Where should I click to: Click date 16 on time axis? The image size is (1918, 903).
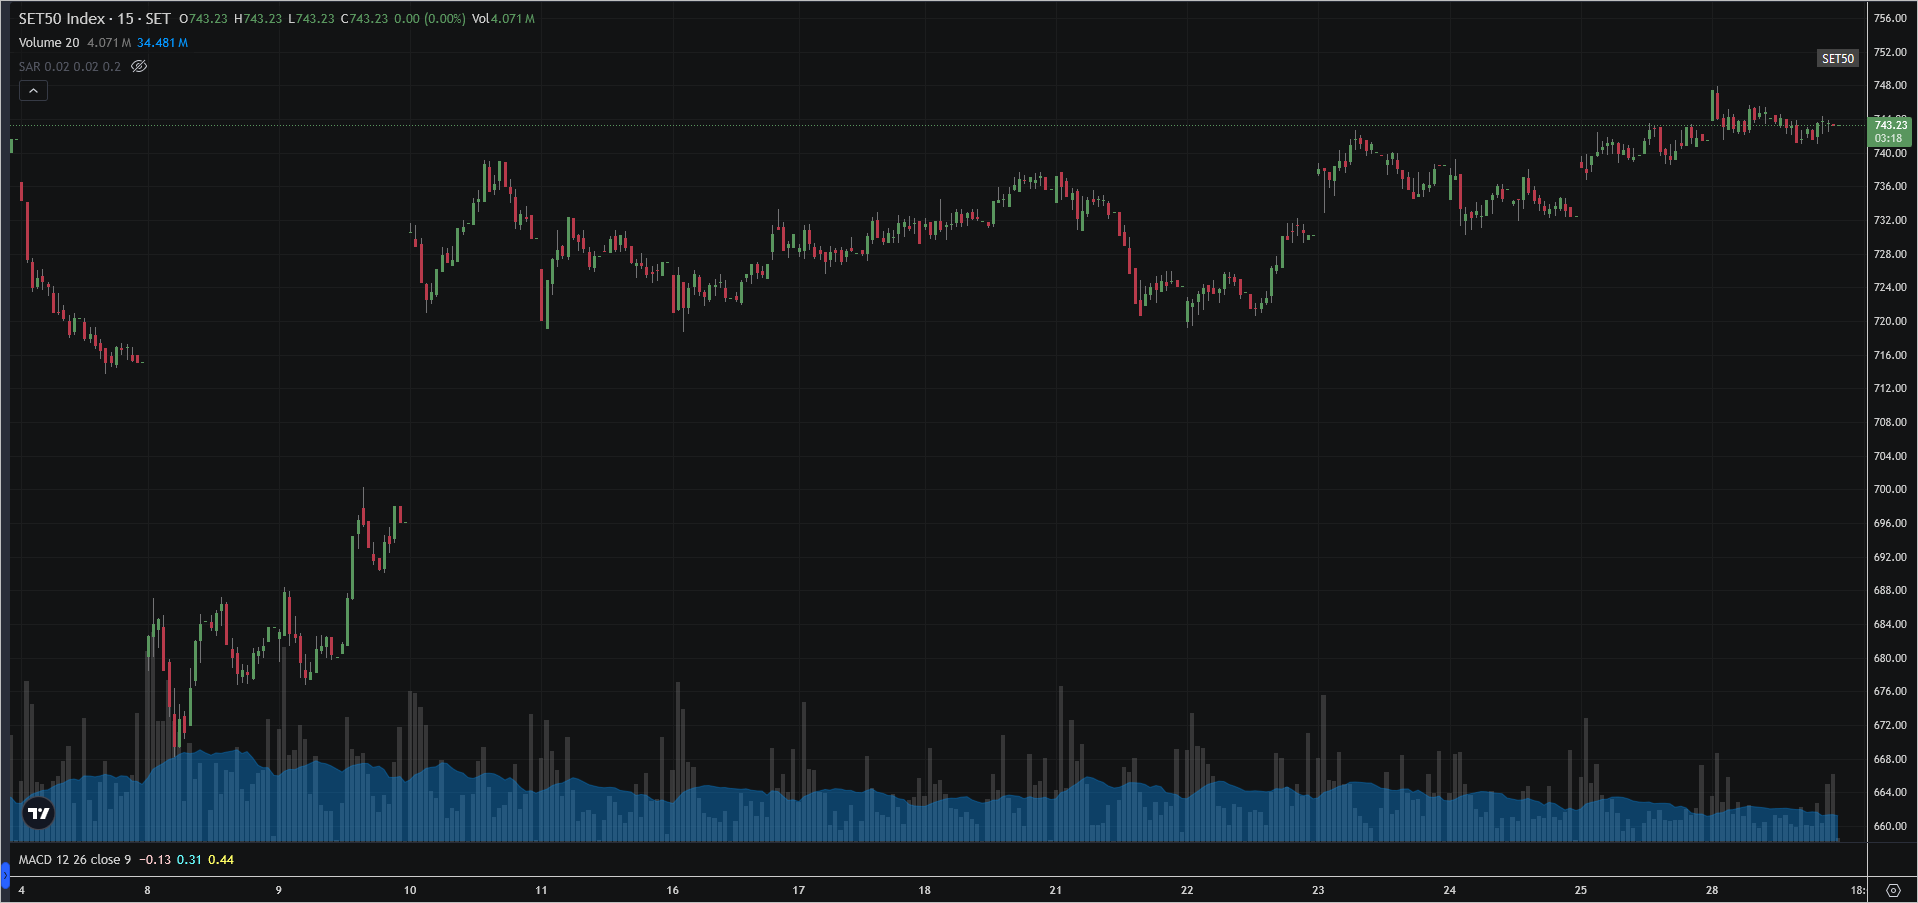point(673,890)
